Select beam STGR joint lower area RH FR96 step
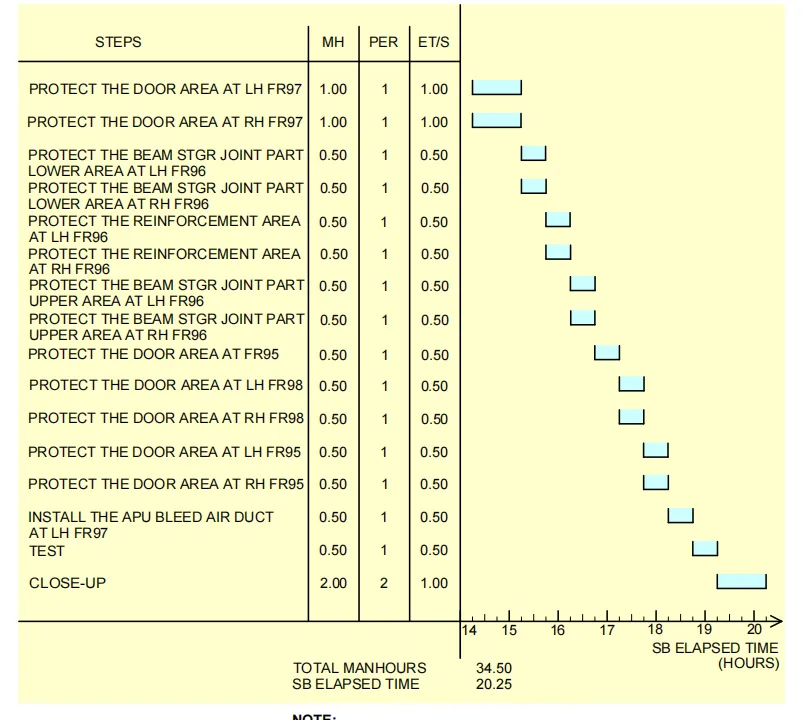 pyautogui.click(x=165, y=196)
